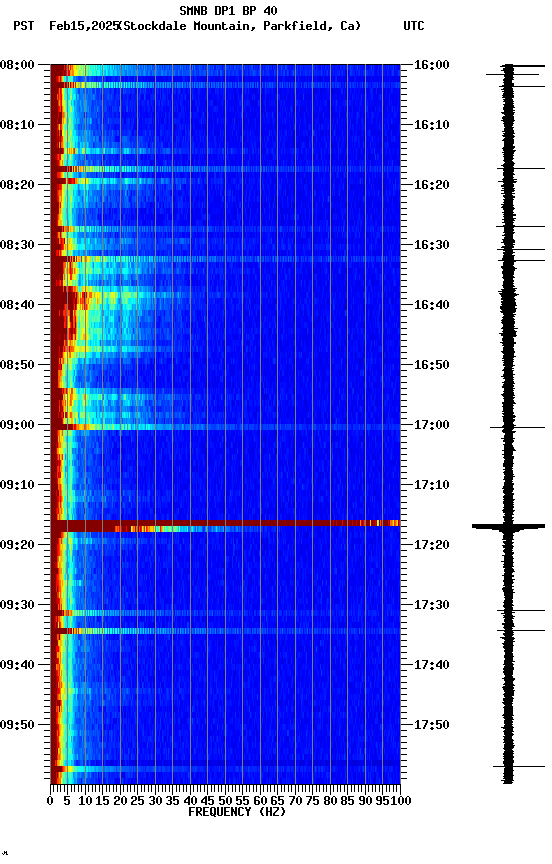Click the '08:20' PST time label
This screenshot has width=552, height=864.
(x=17, y=185)
